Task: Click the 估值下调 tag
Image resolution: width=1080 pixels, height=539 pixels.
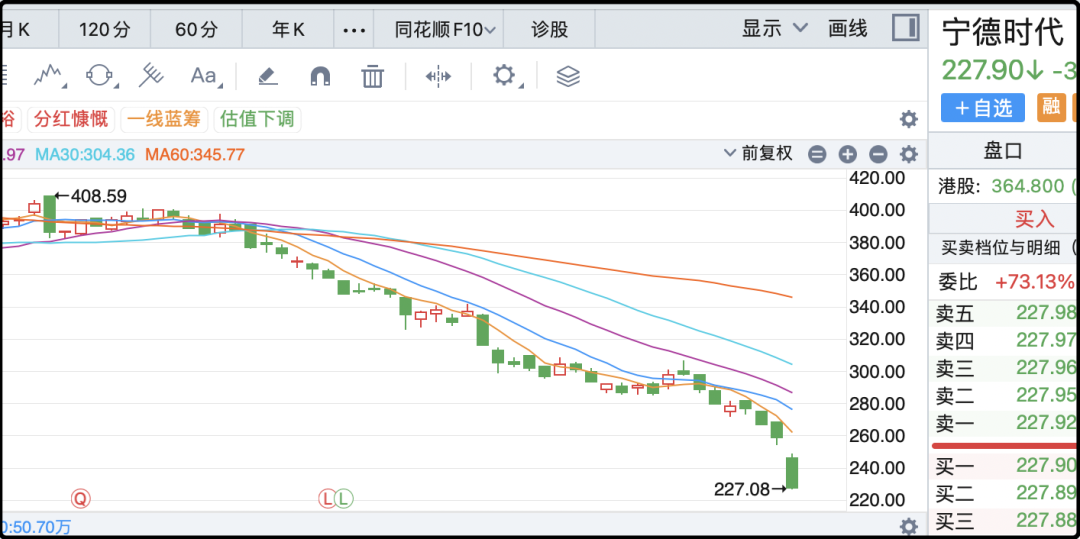Action: click(x=257, y=119)
